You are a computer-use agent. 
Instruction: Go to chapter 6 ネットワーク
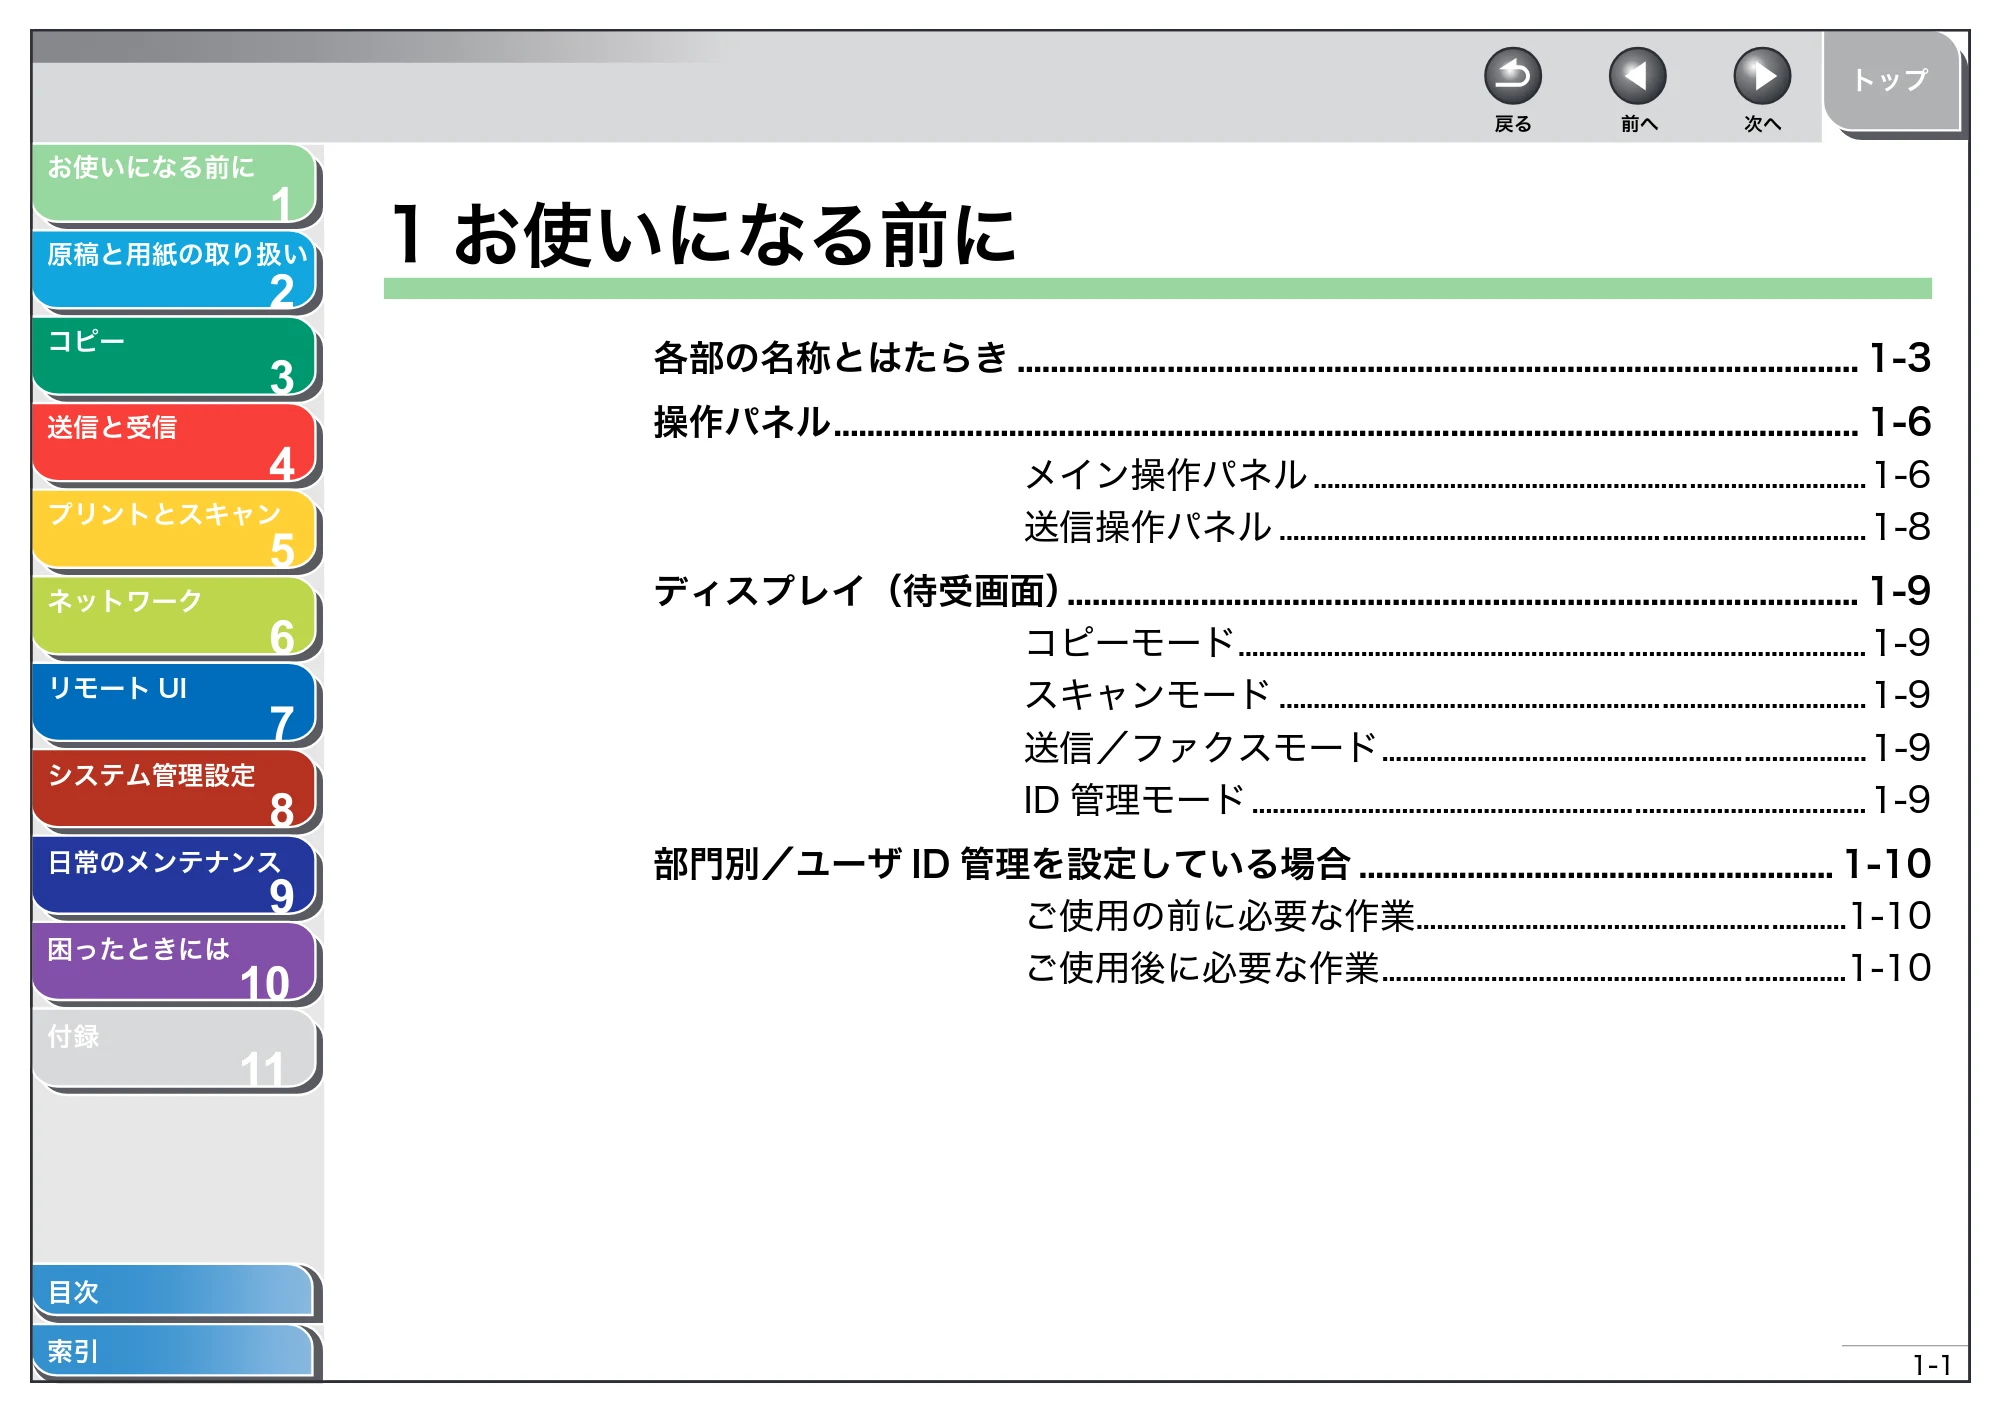(x=175, y=617)
